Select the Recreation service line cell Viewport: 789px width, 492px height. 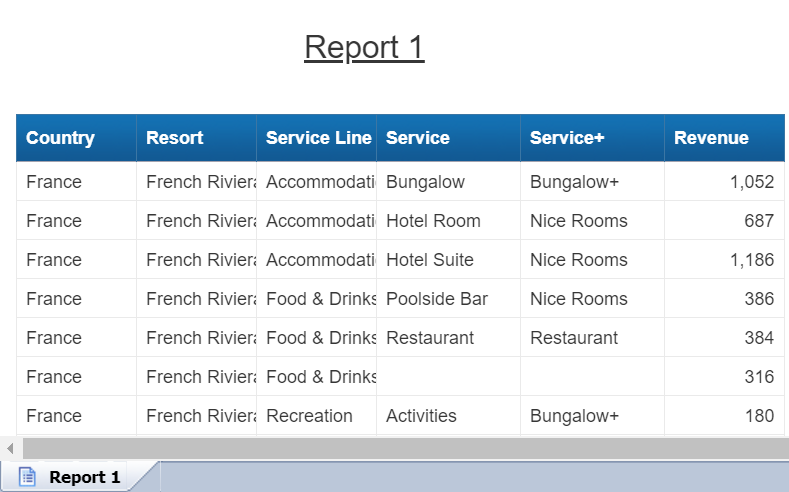pyautogui.click(x=309, y=416)
